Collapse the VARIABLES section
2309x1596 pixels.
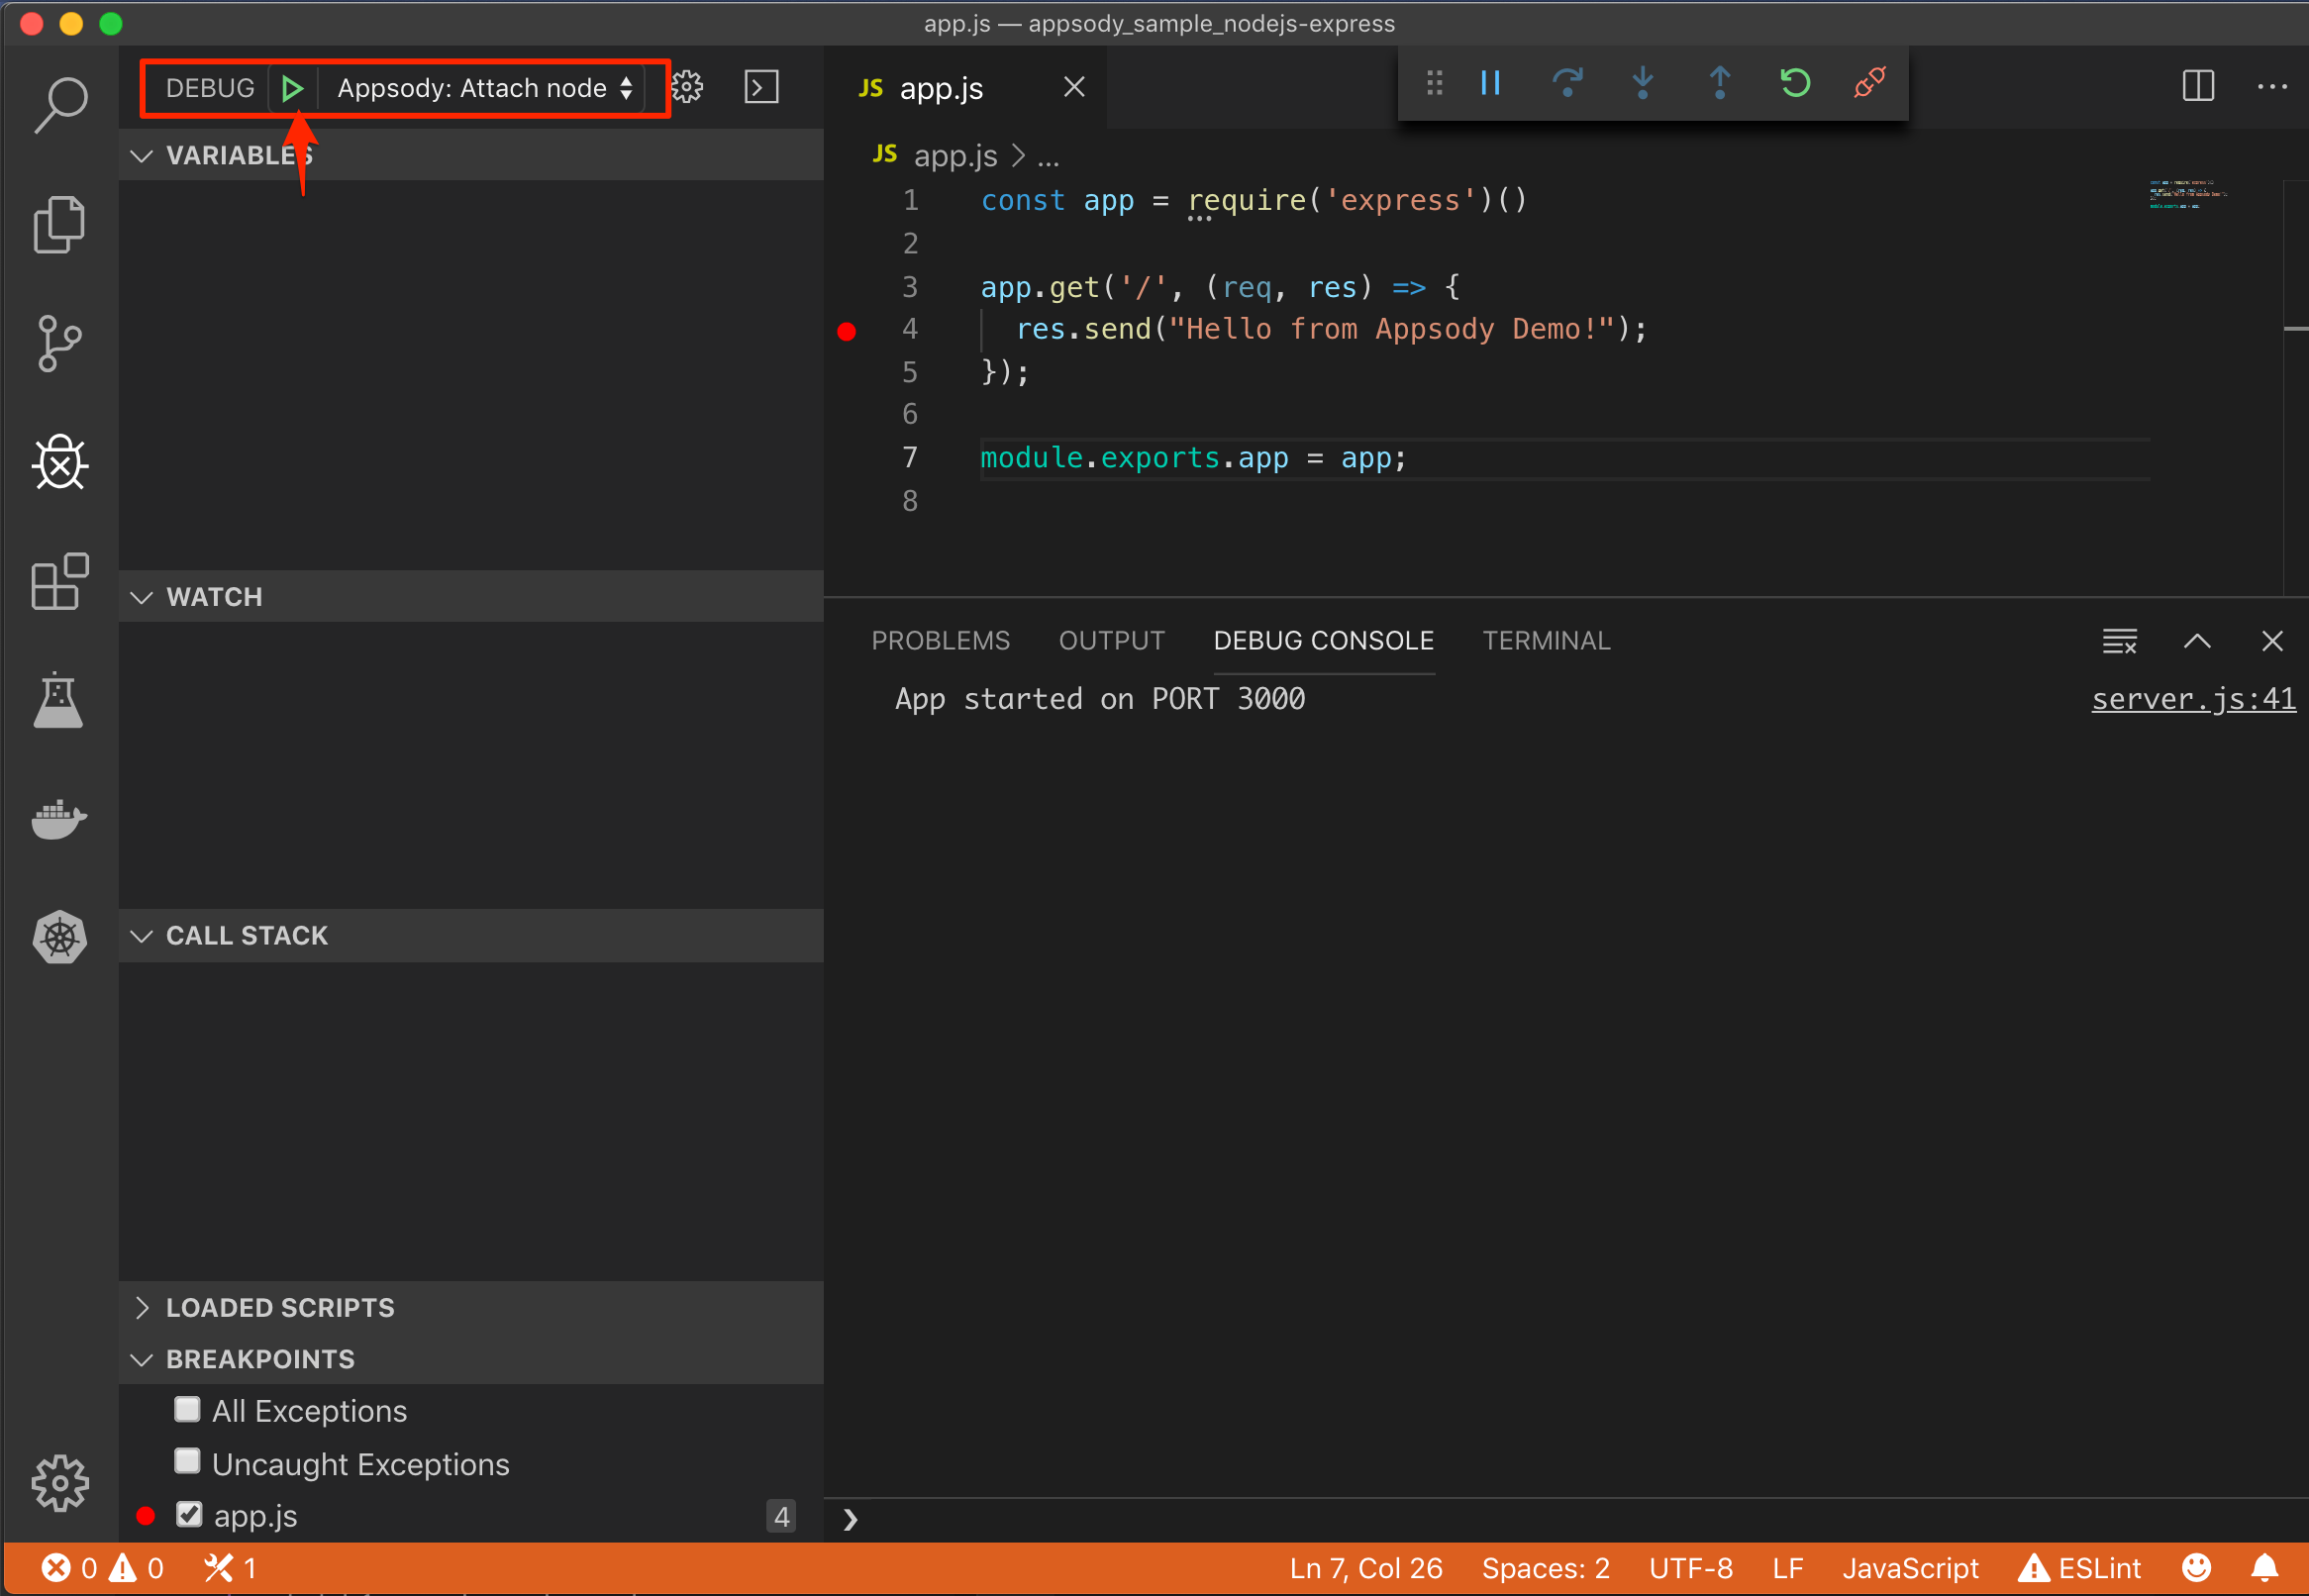point(471,155)
